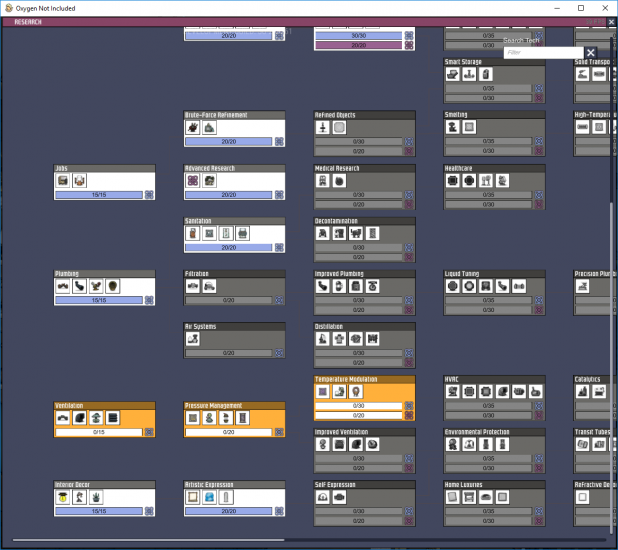
Task: Select the Catalytics card title
Action: 587,379
